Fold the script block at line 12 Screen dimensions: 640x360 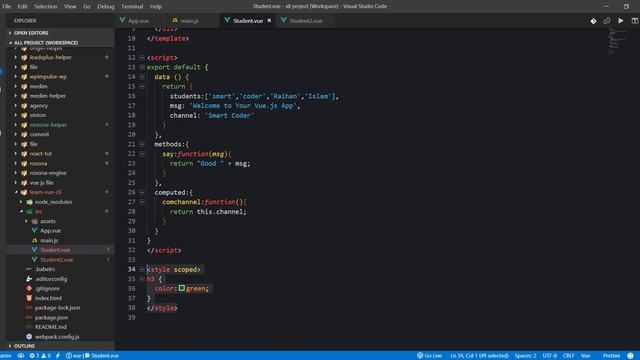[142, 58]
